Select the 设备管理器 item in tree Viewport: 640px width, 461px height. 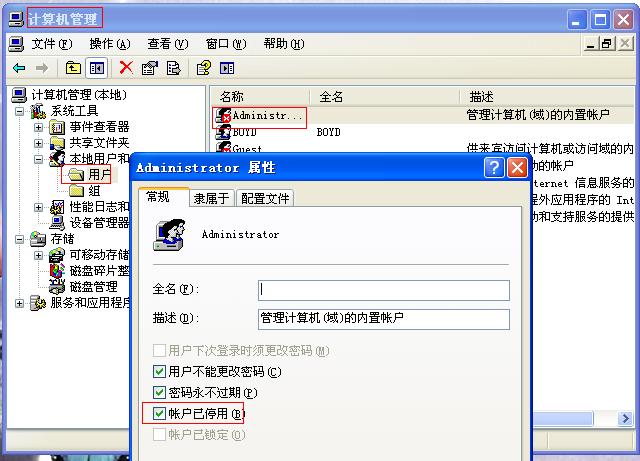point(99,223)
